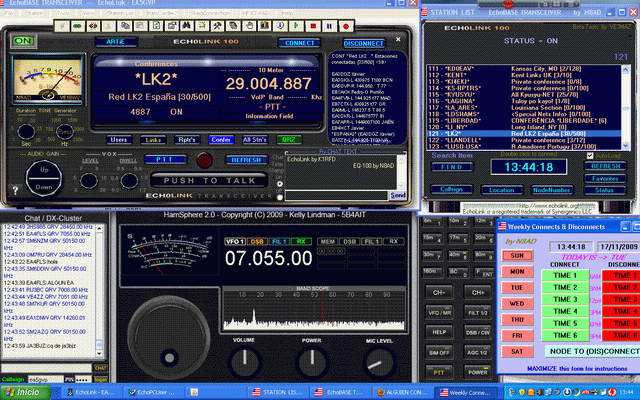
Task: Click the green refresh page icon in toolbar
Action: 156,26
